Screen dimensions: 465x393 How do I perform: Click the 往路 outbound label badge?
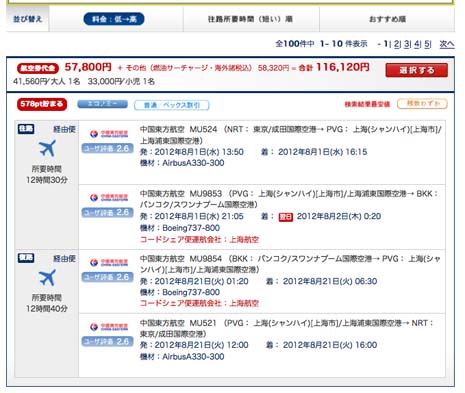26,129
